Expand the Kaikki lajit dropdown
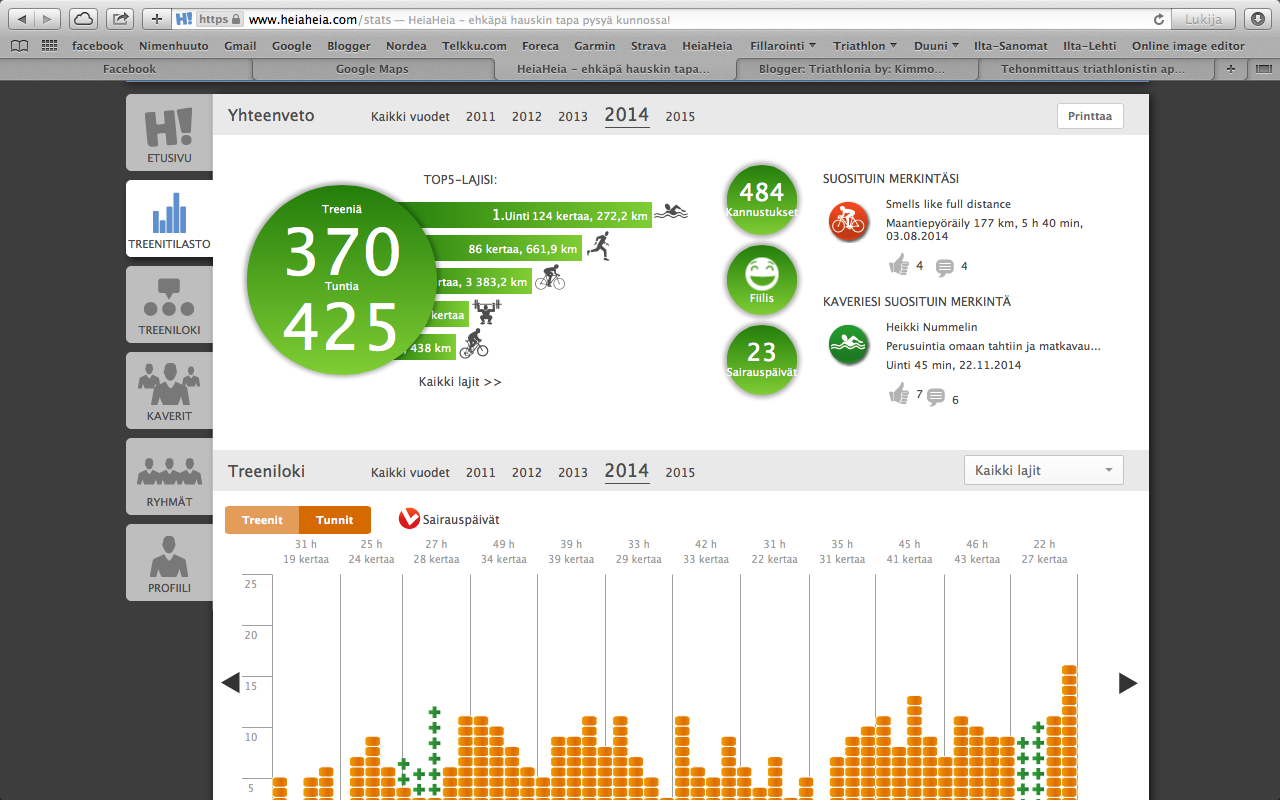 pyautogui.click(x=1043, y=470)
